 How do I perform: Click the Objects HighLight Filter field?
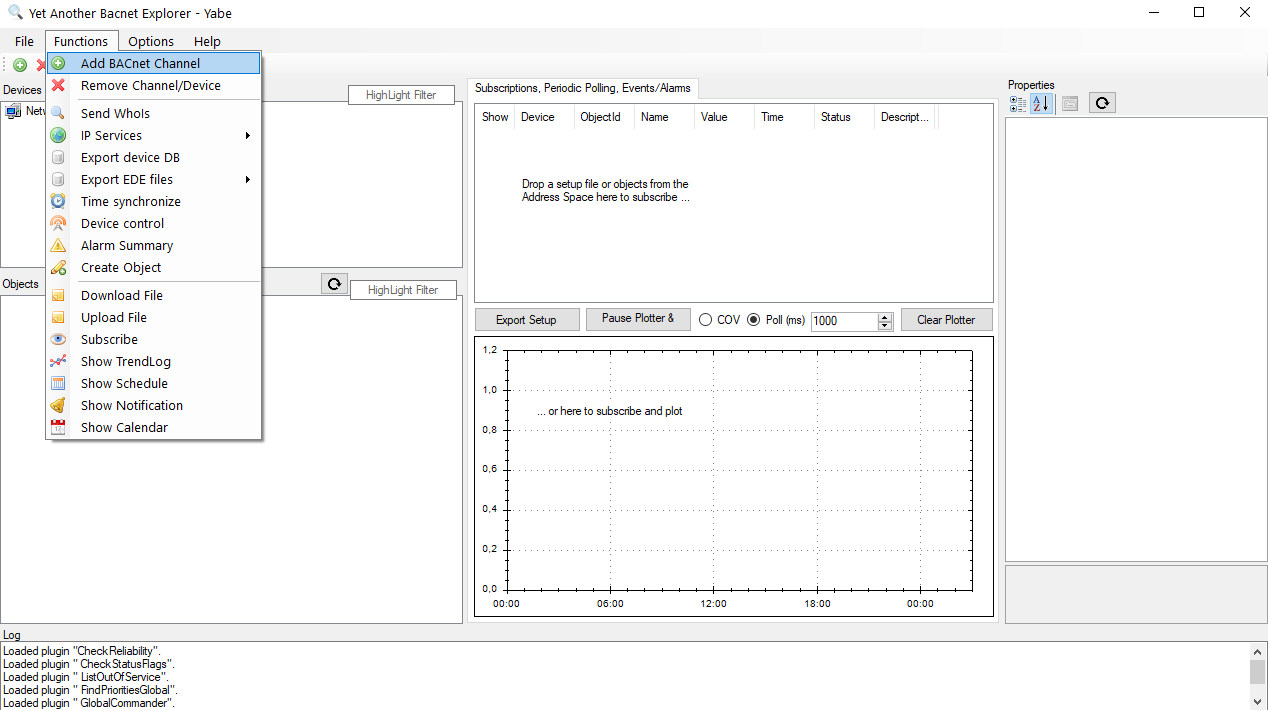(403, 290)
